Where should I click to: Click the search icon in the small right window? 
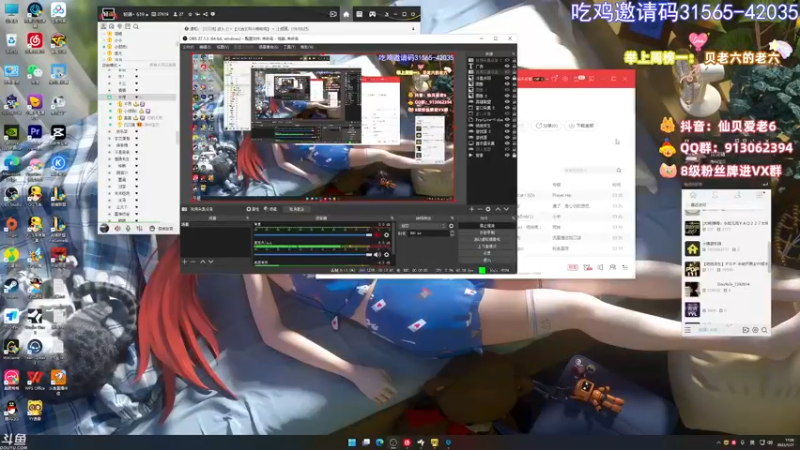click(764, 330)
